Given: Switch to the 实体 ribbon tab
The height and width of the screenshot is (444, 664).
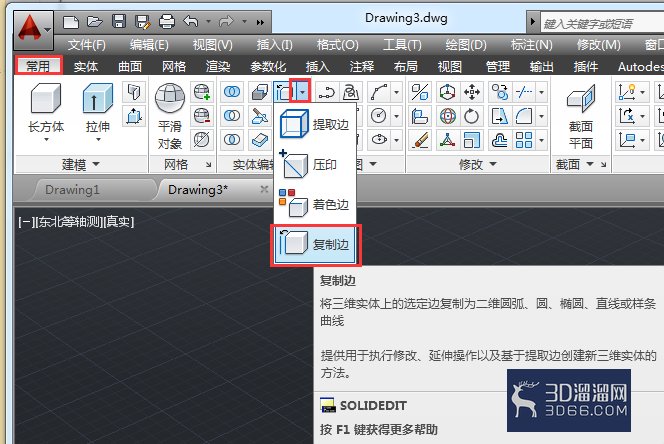Looking at the screenshot, I should point(86,66).
